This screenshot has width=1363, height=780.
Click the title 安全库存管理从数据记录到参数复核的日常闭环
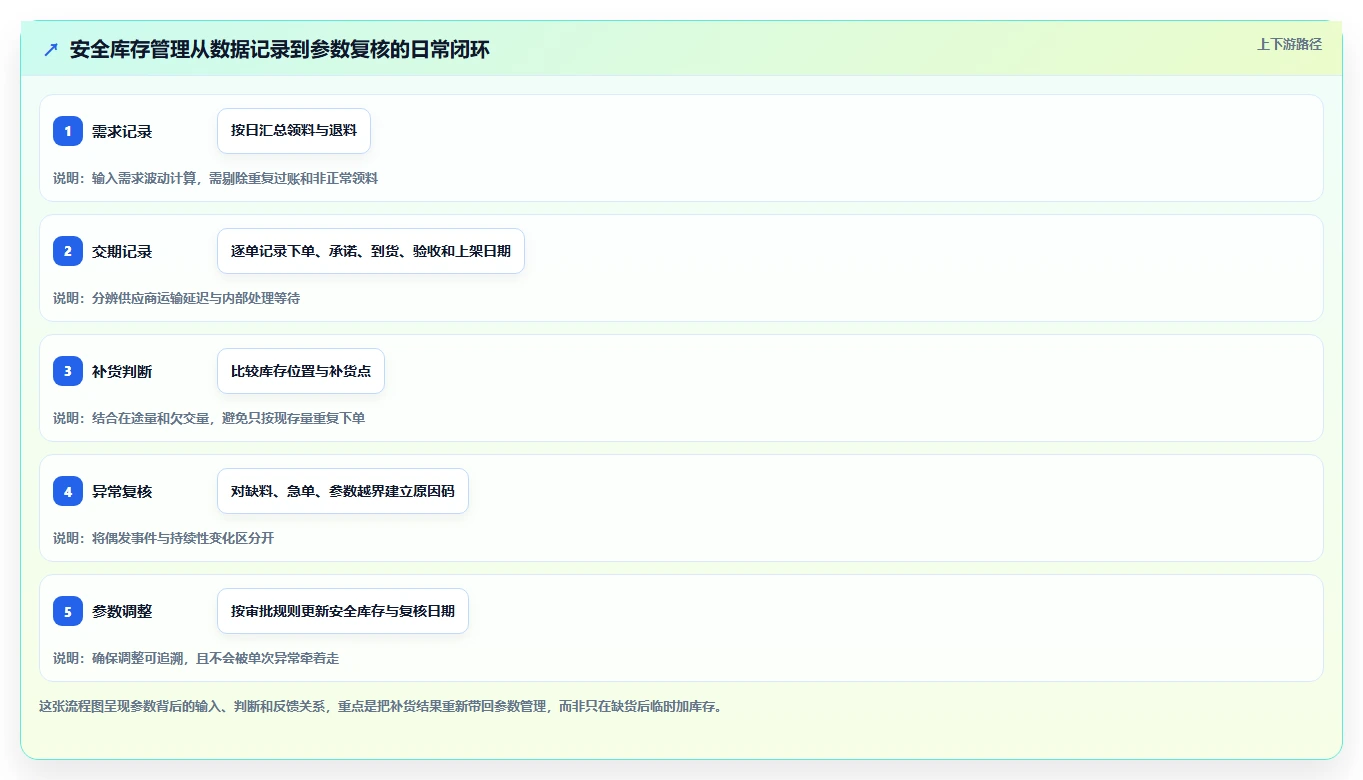point(280,50)
